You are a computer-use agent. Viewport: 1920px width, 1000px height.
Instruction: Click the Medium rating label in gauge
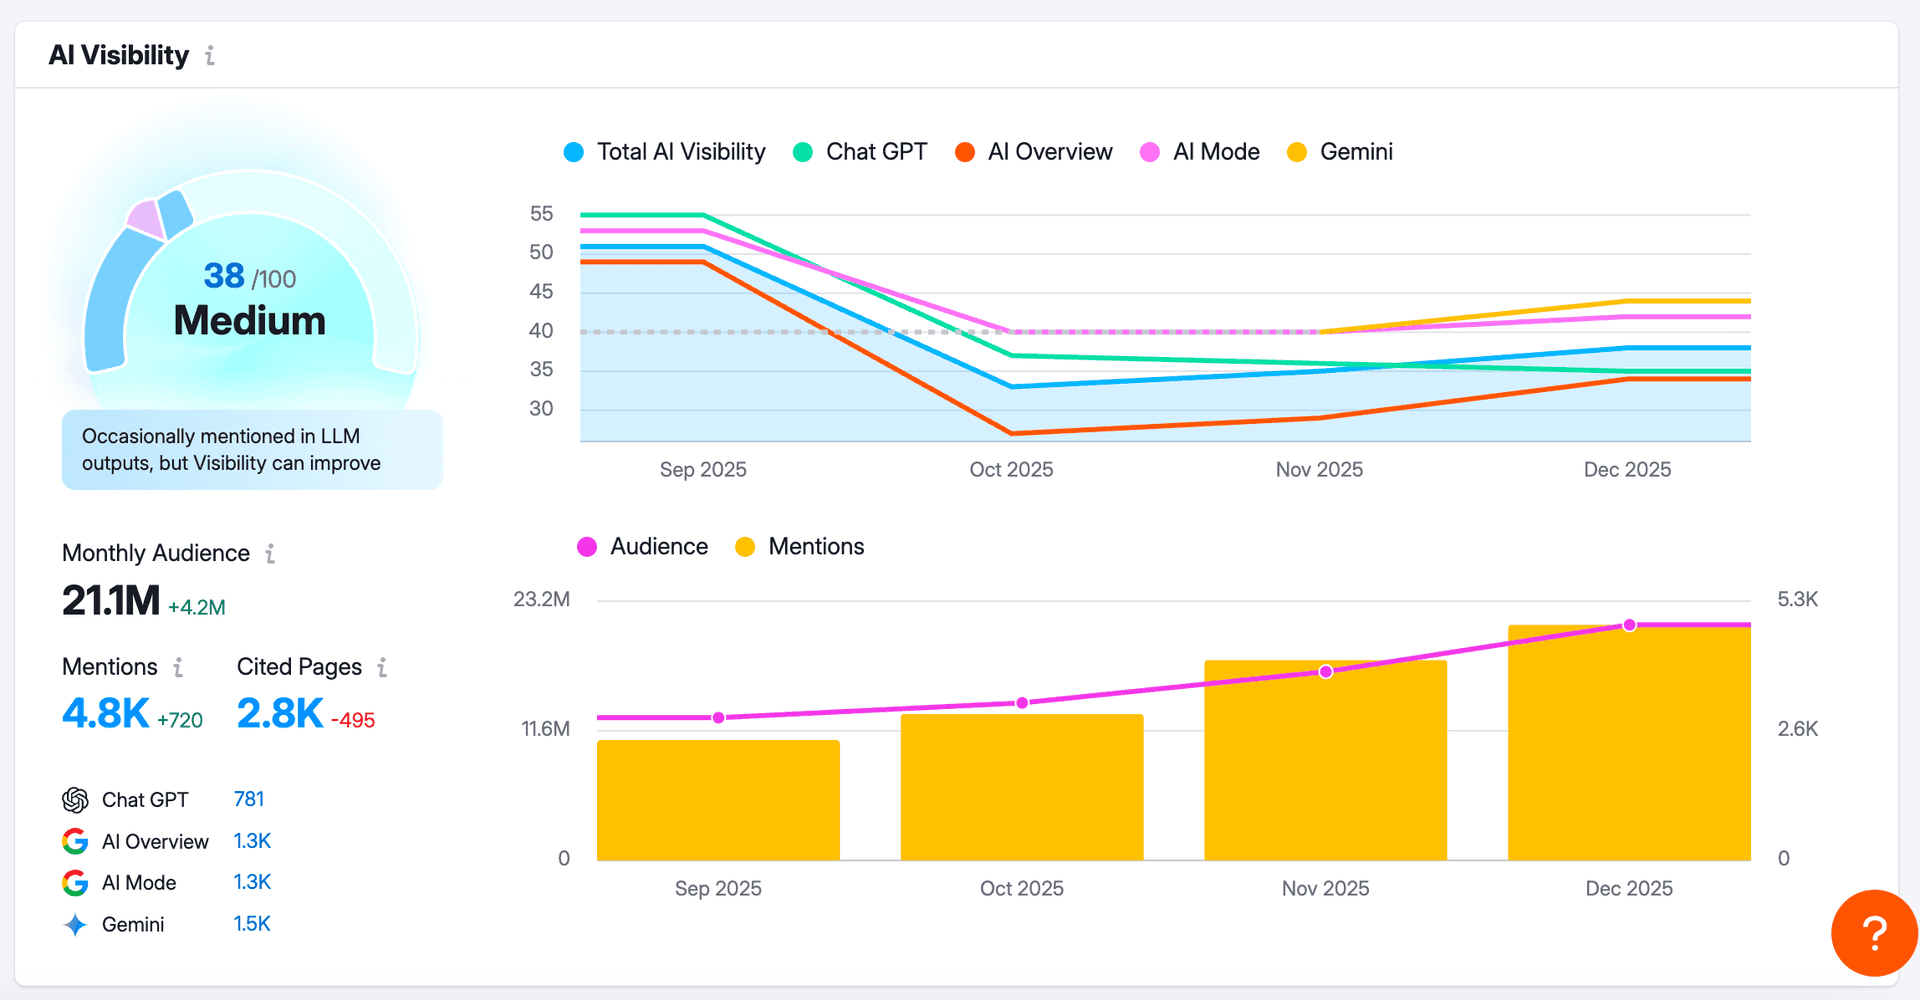[250, 321]
